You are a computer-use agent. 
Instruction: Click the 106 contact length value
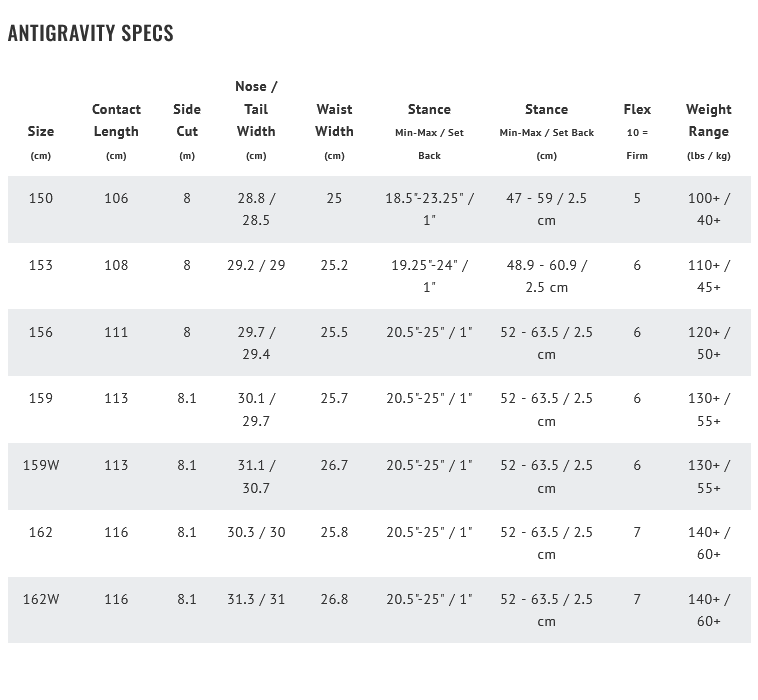(x=116, y=198)
